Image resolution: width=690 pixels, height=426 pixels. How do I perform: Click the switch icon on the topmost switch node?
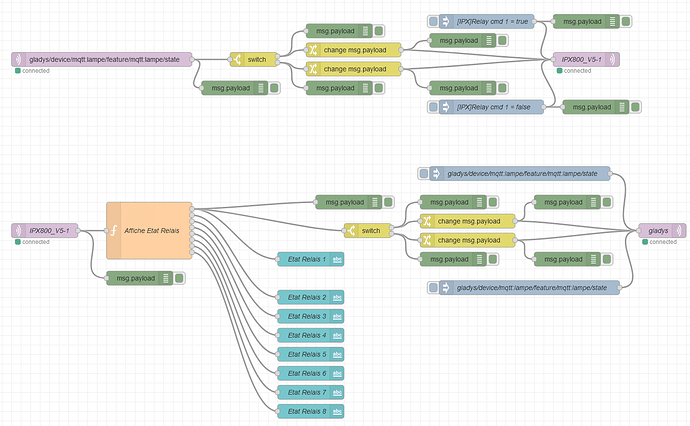pyautogui.click(x=237, y=59)
